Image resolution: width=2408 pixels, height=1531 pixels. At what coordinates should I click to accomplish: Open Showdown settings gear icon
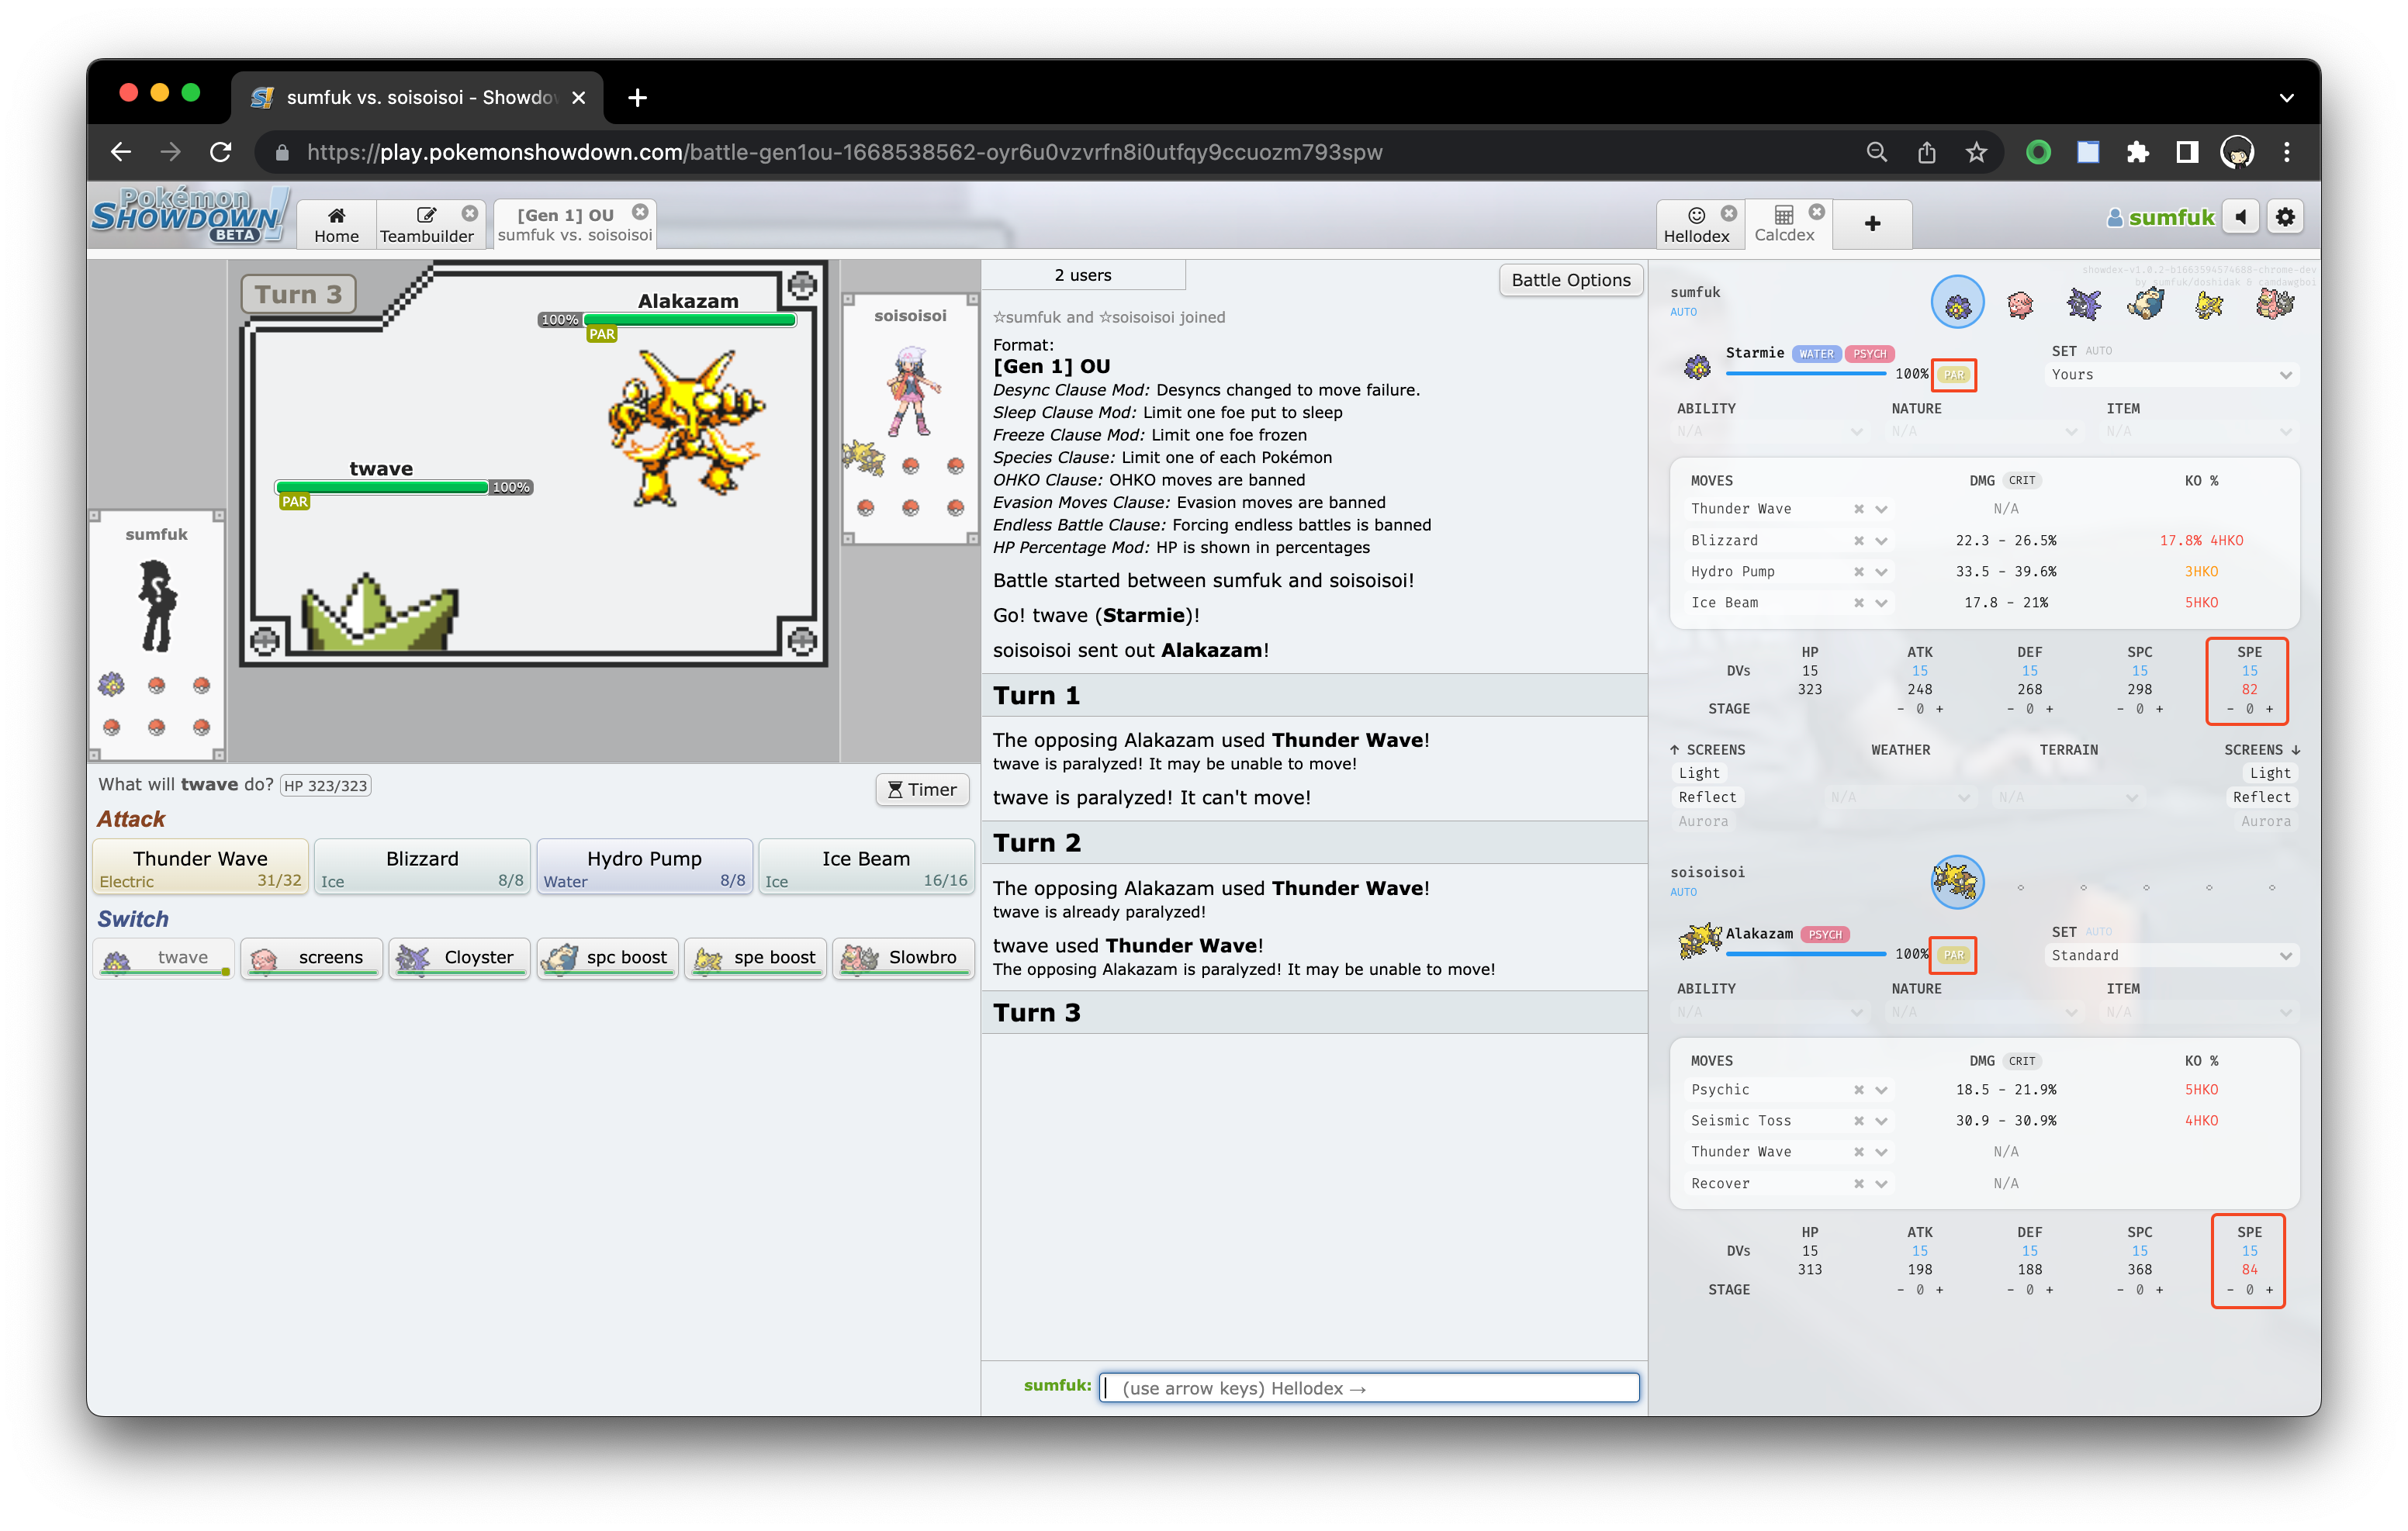coord(2285,217)
